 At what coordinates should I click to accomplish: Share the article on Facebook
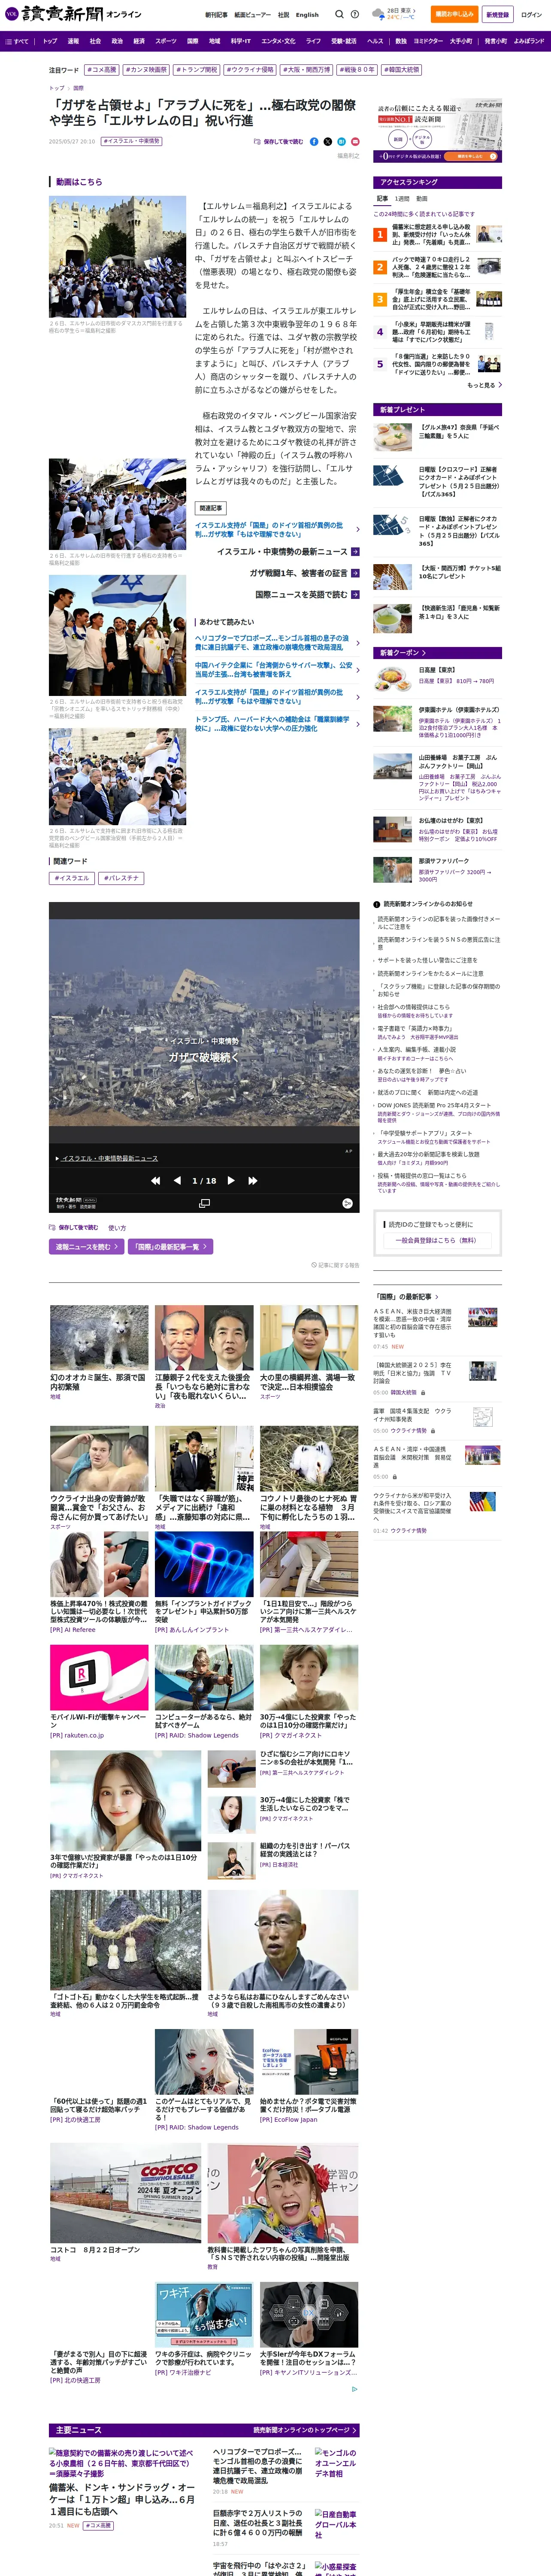click(x=314, y=142)
